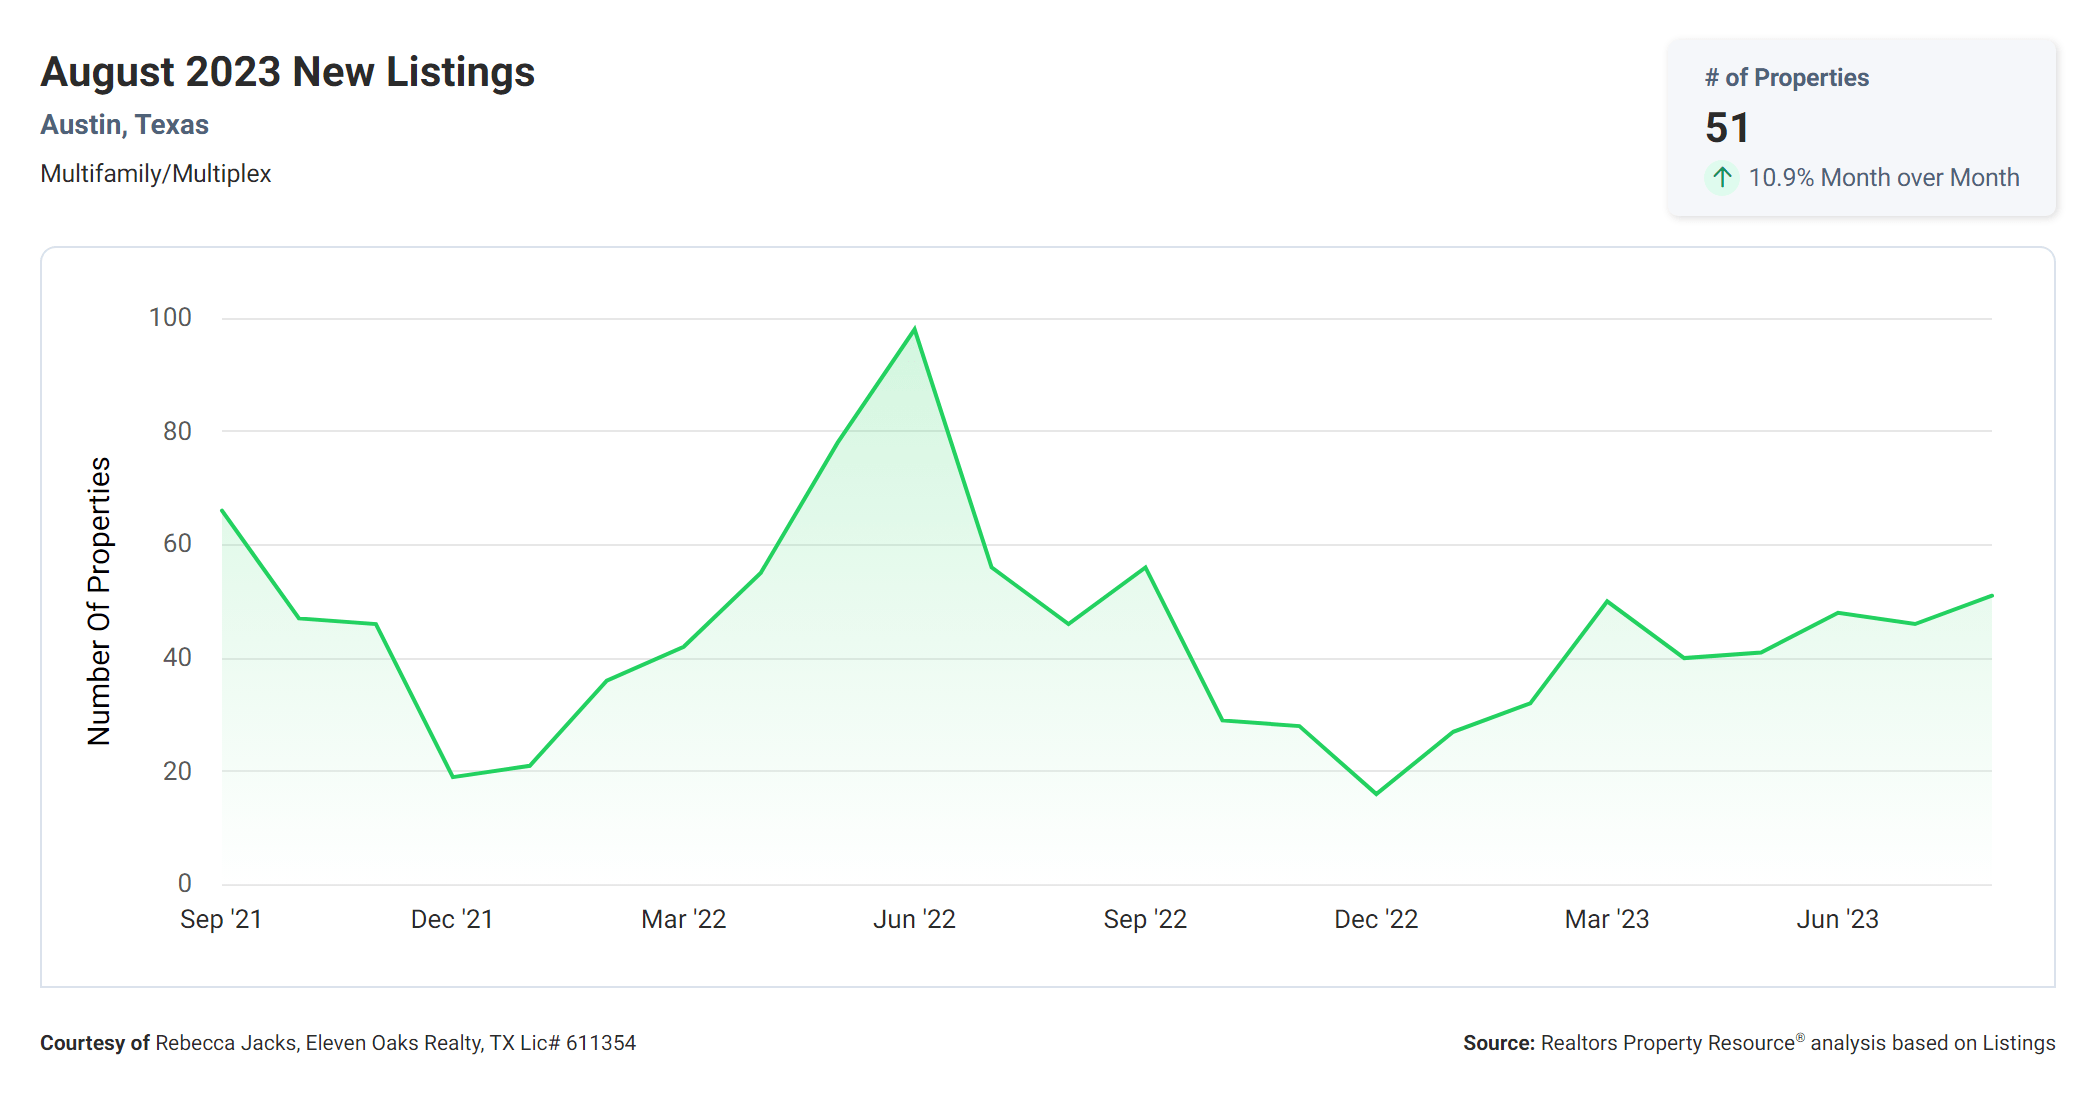Click the 51 properties count value
Viewport: 2096px width, 1100px height.
pyautogui.click(x=1727, y=128)
